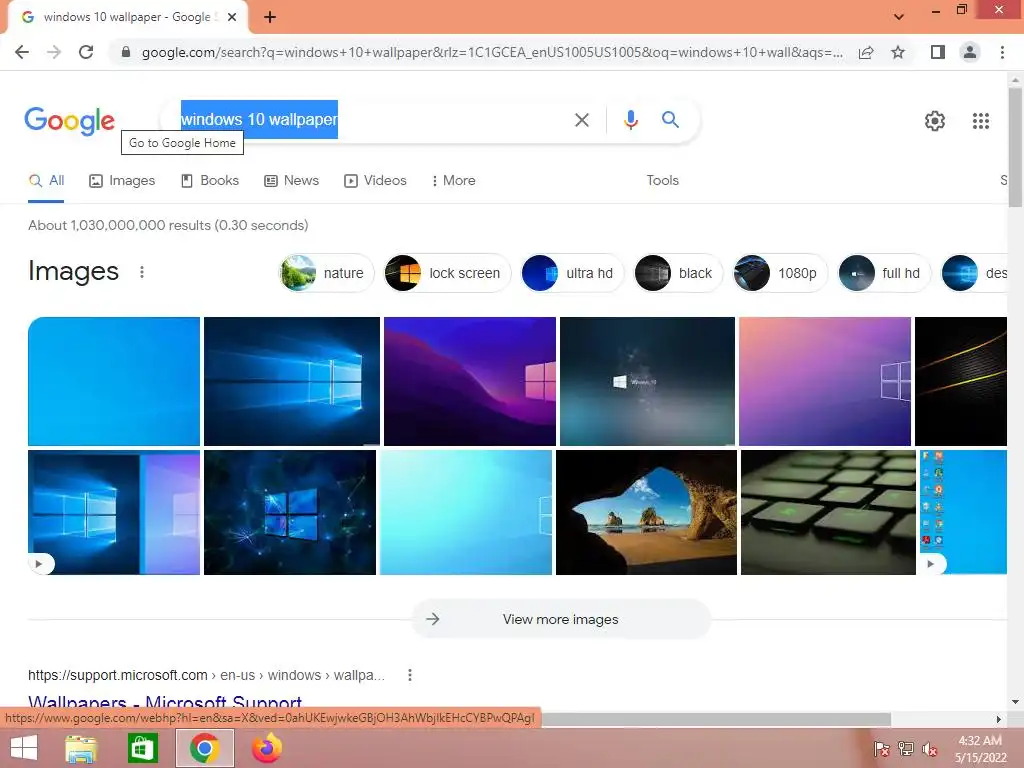Reload the current page
Viewport: 1024px width, 768px height.
pos(86,52)
